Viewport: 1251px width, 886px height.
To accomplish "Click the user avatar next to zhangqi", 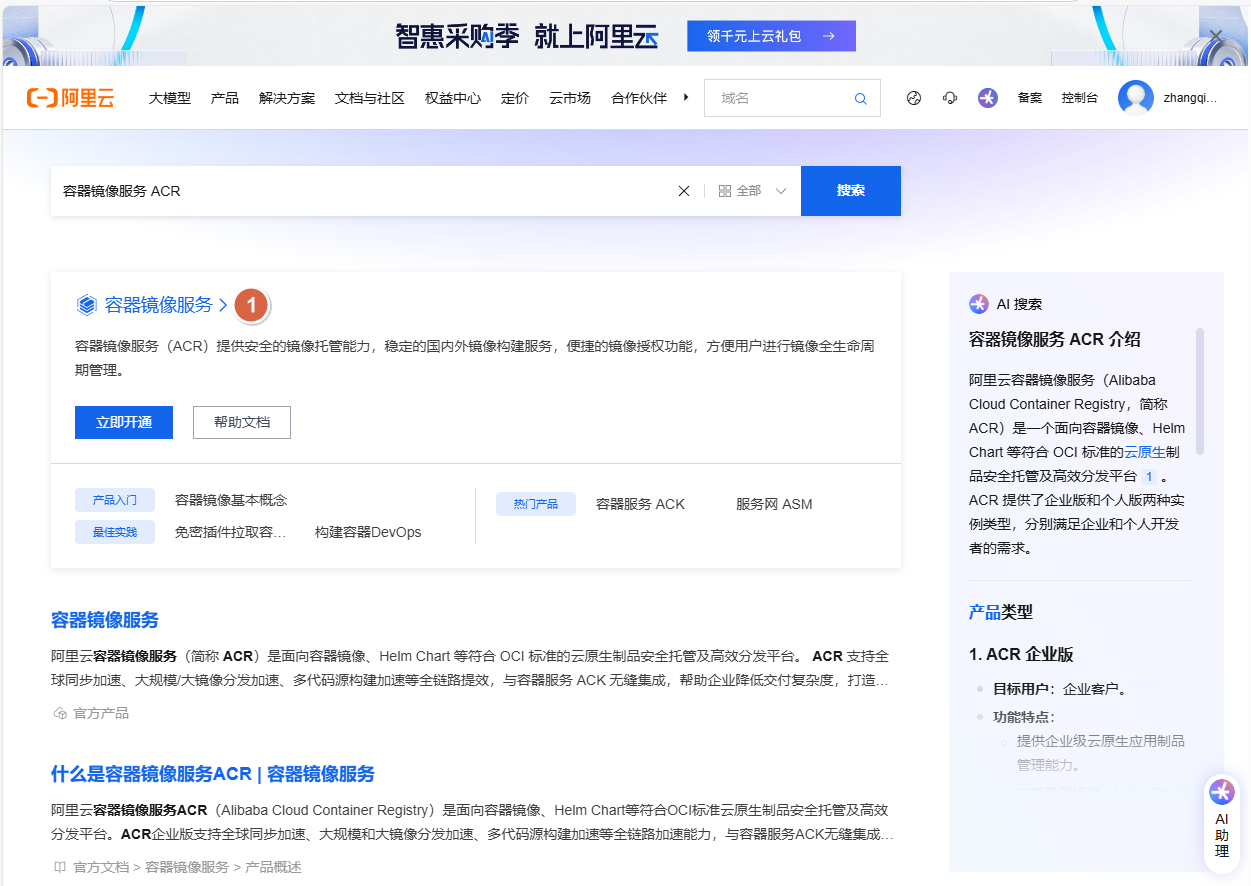I will point(1136,98).
